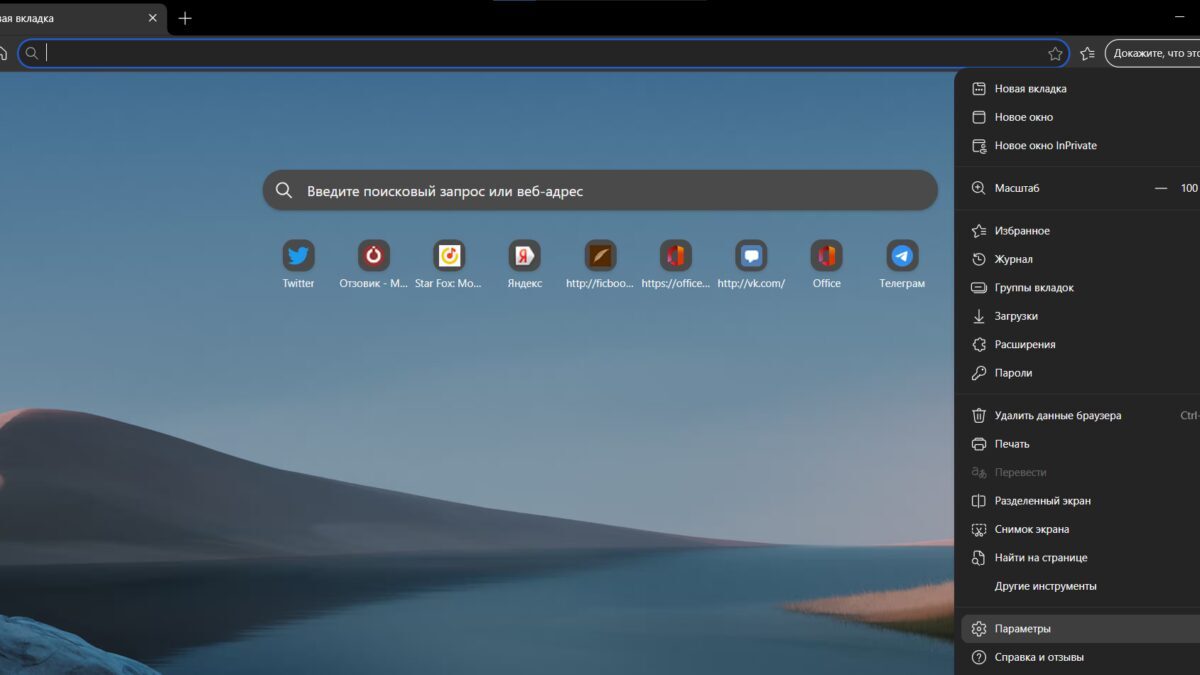Choose Новое окно InPrivate in the menu
The width and height of the screenshot is (1200, 675).
pyautogui.click(x=1078, y=145)
